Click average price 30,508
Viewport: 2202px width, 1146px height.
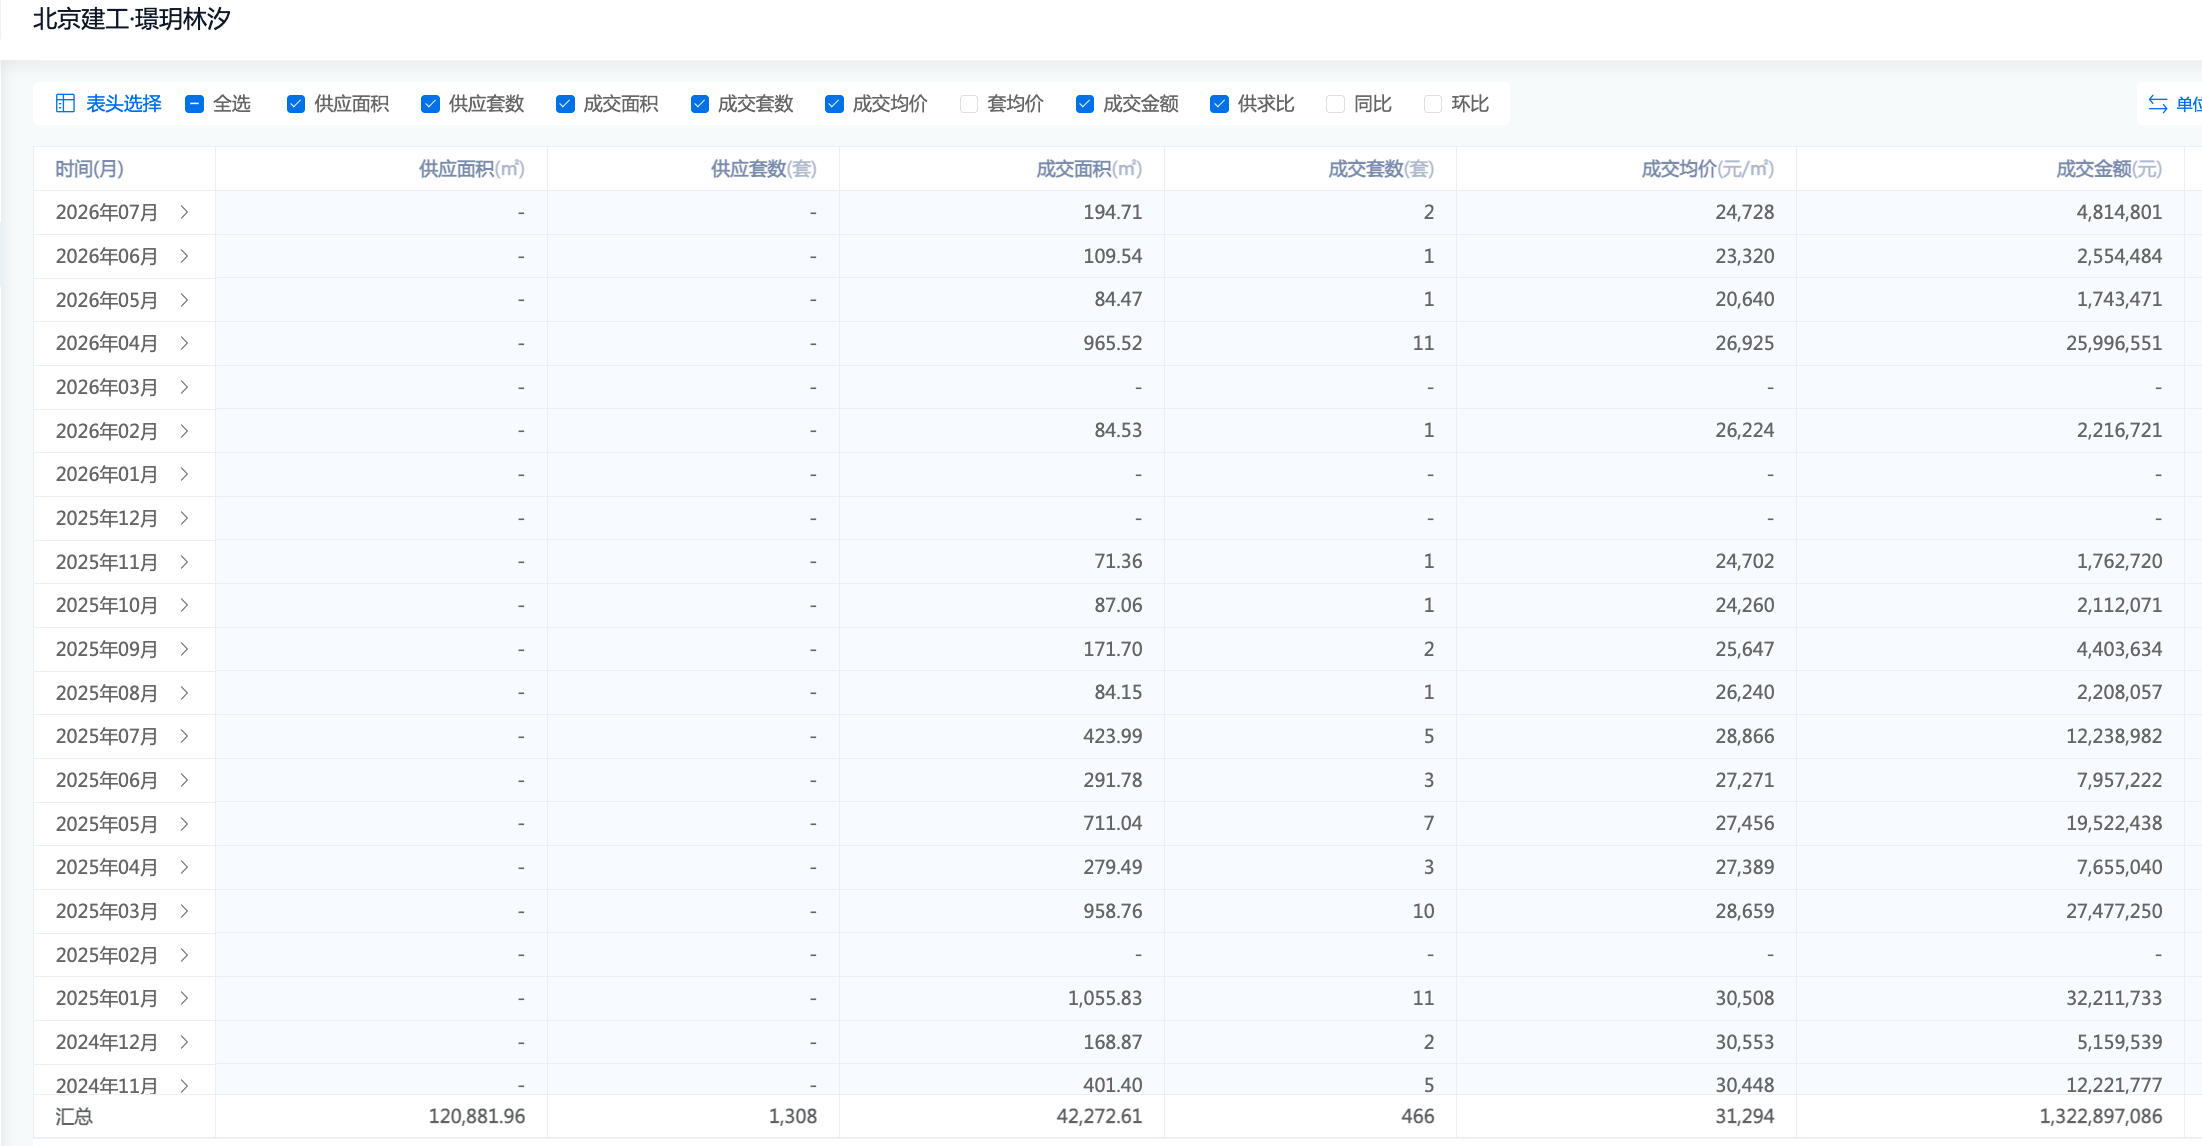click(1745, 998)
